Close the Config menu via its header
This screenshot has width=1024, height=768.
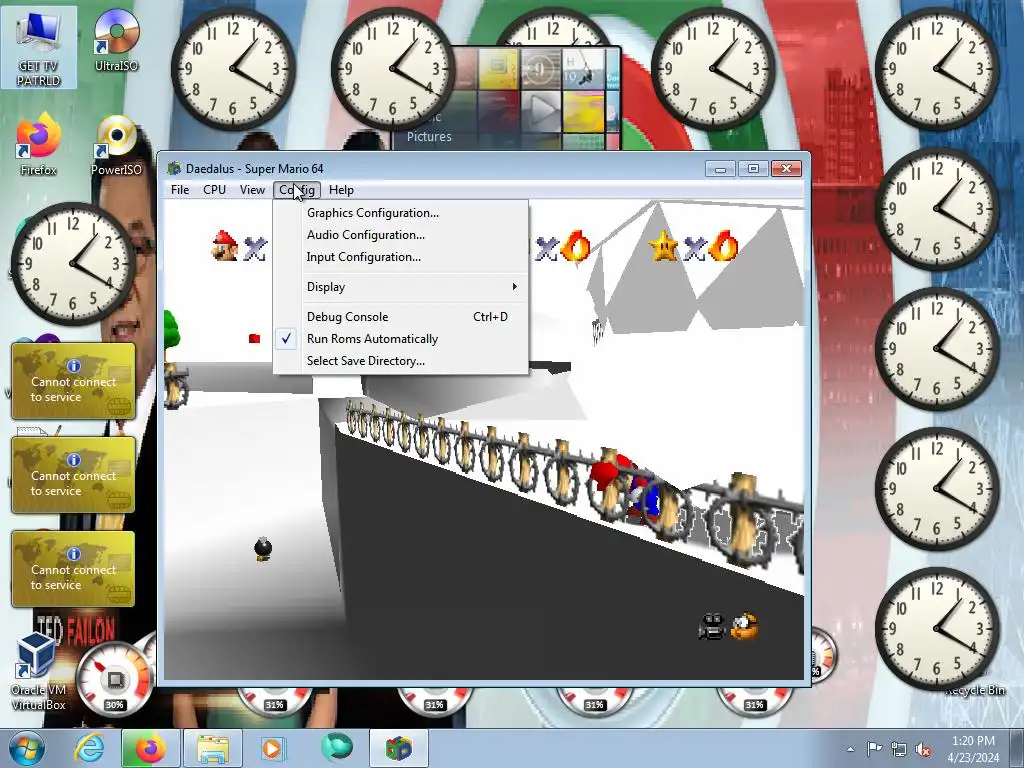point(297,190)
